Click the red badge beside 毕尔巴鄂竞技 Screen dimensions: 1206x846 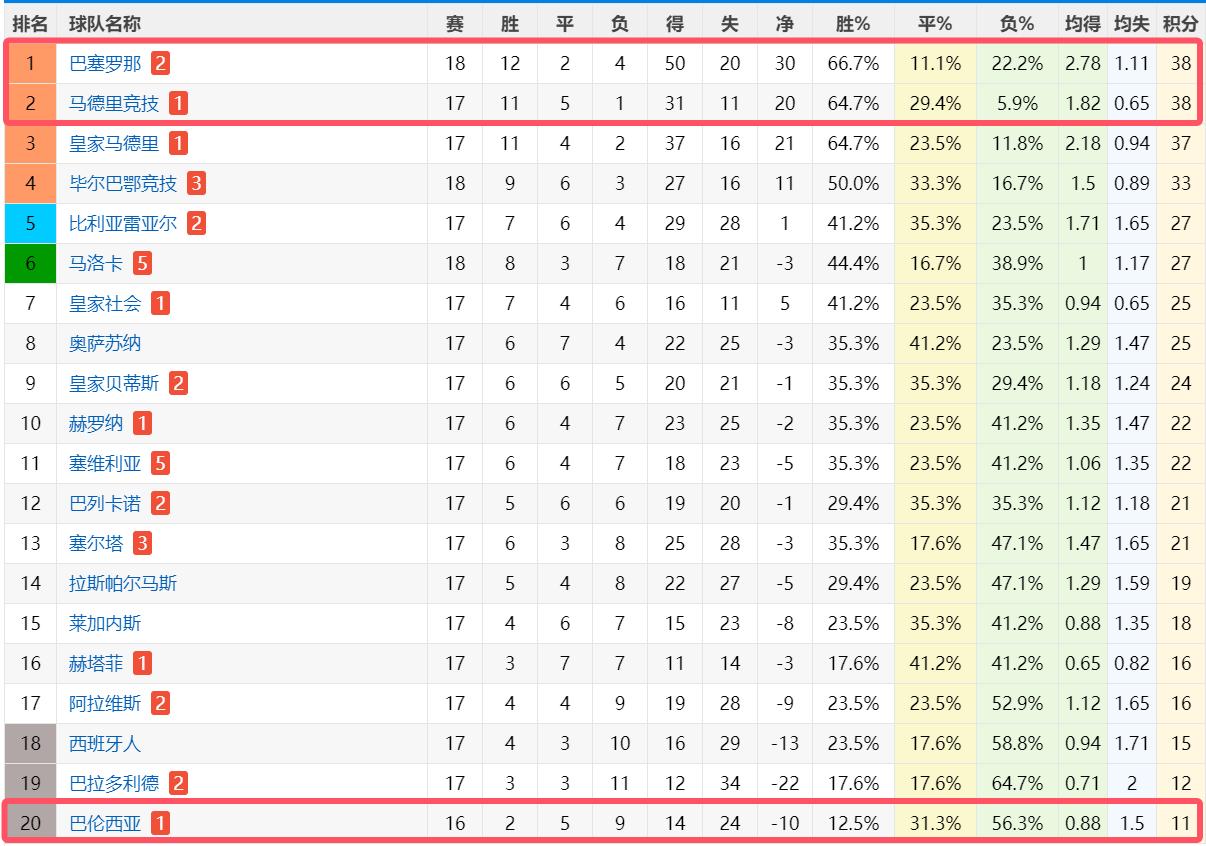point(196,183)
